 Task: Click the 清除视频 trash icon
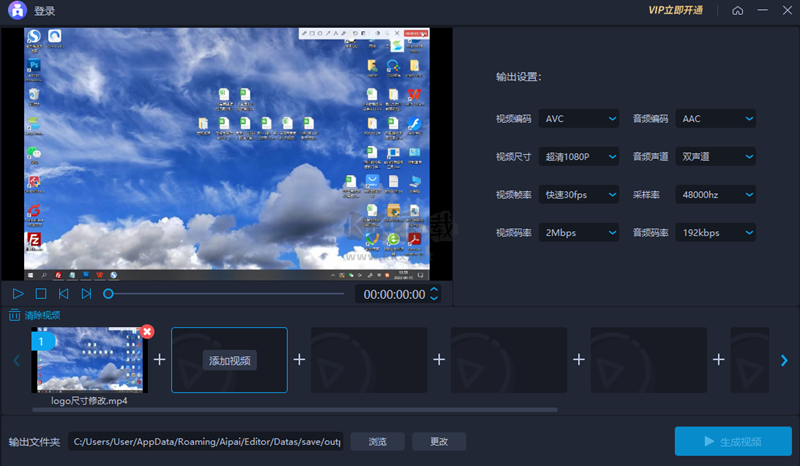[x=14, y=315]
